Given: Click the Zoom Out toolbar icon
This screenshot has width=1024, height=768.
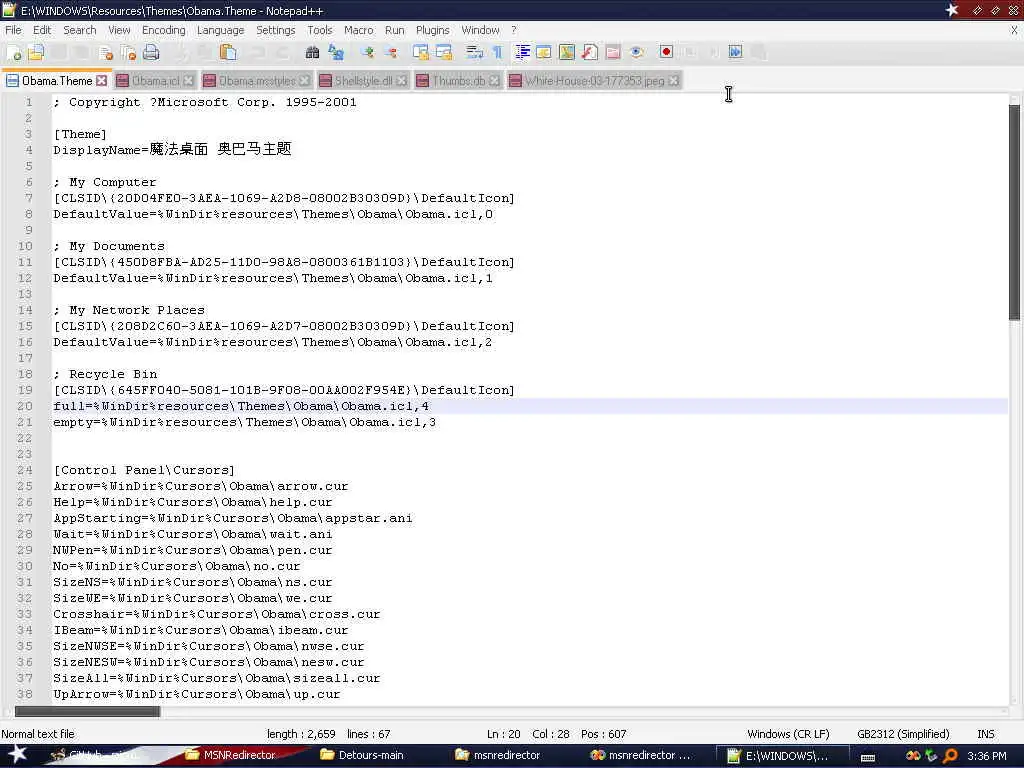Looking at the screenshot, I should pyautogui.click(x=391, y=52).
